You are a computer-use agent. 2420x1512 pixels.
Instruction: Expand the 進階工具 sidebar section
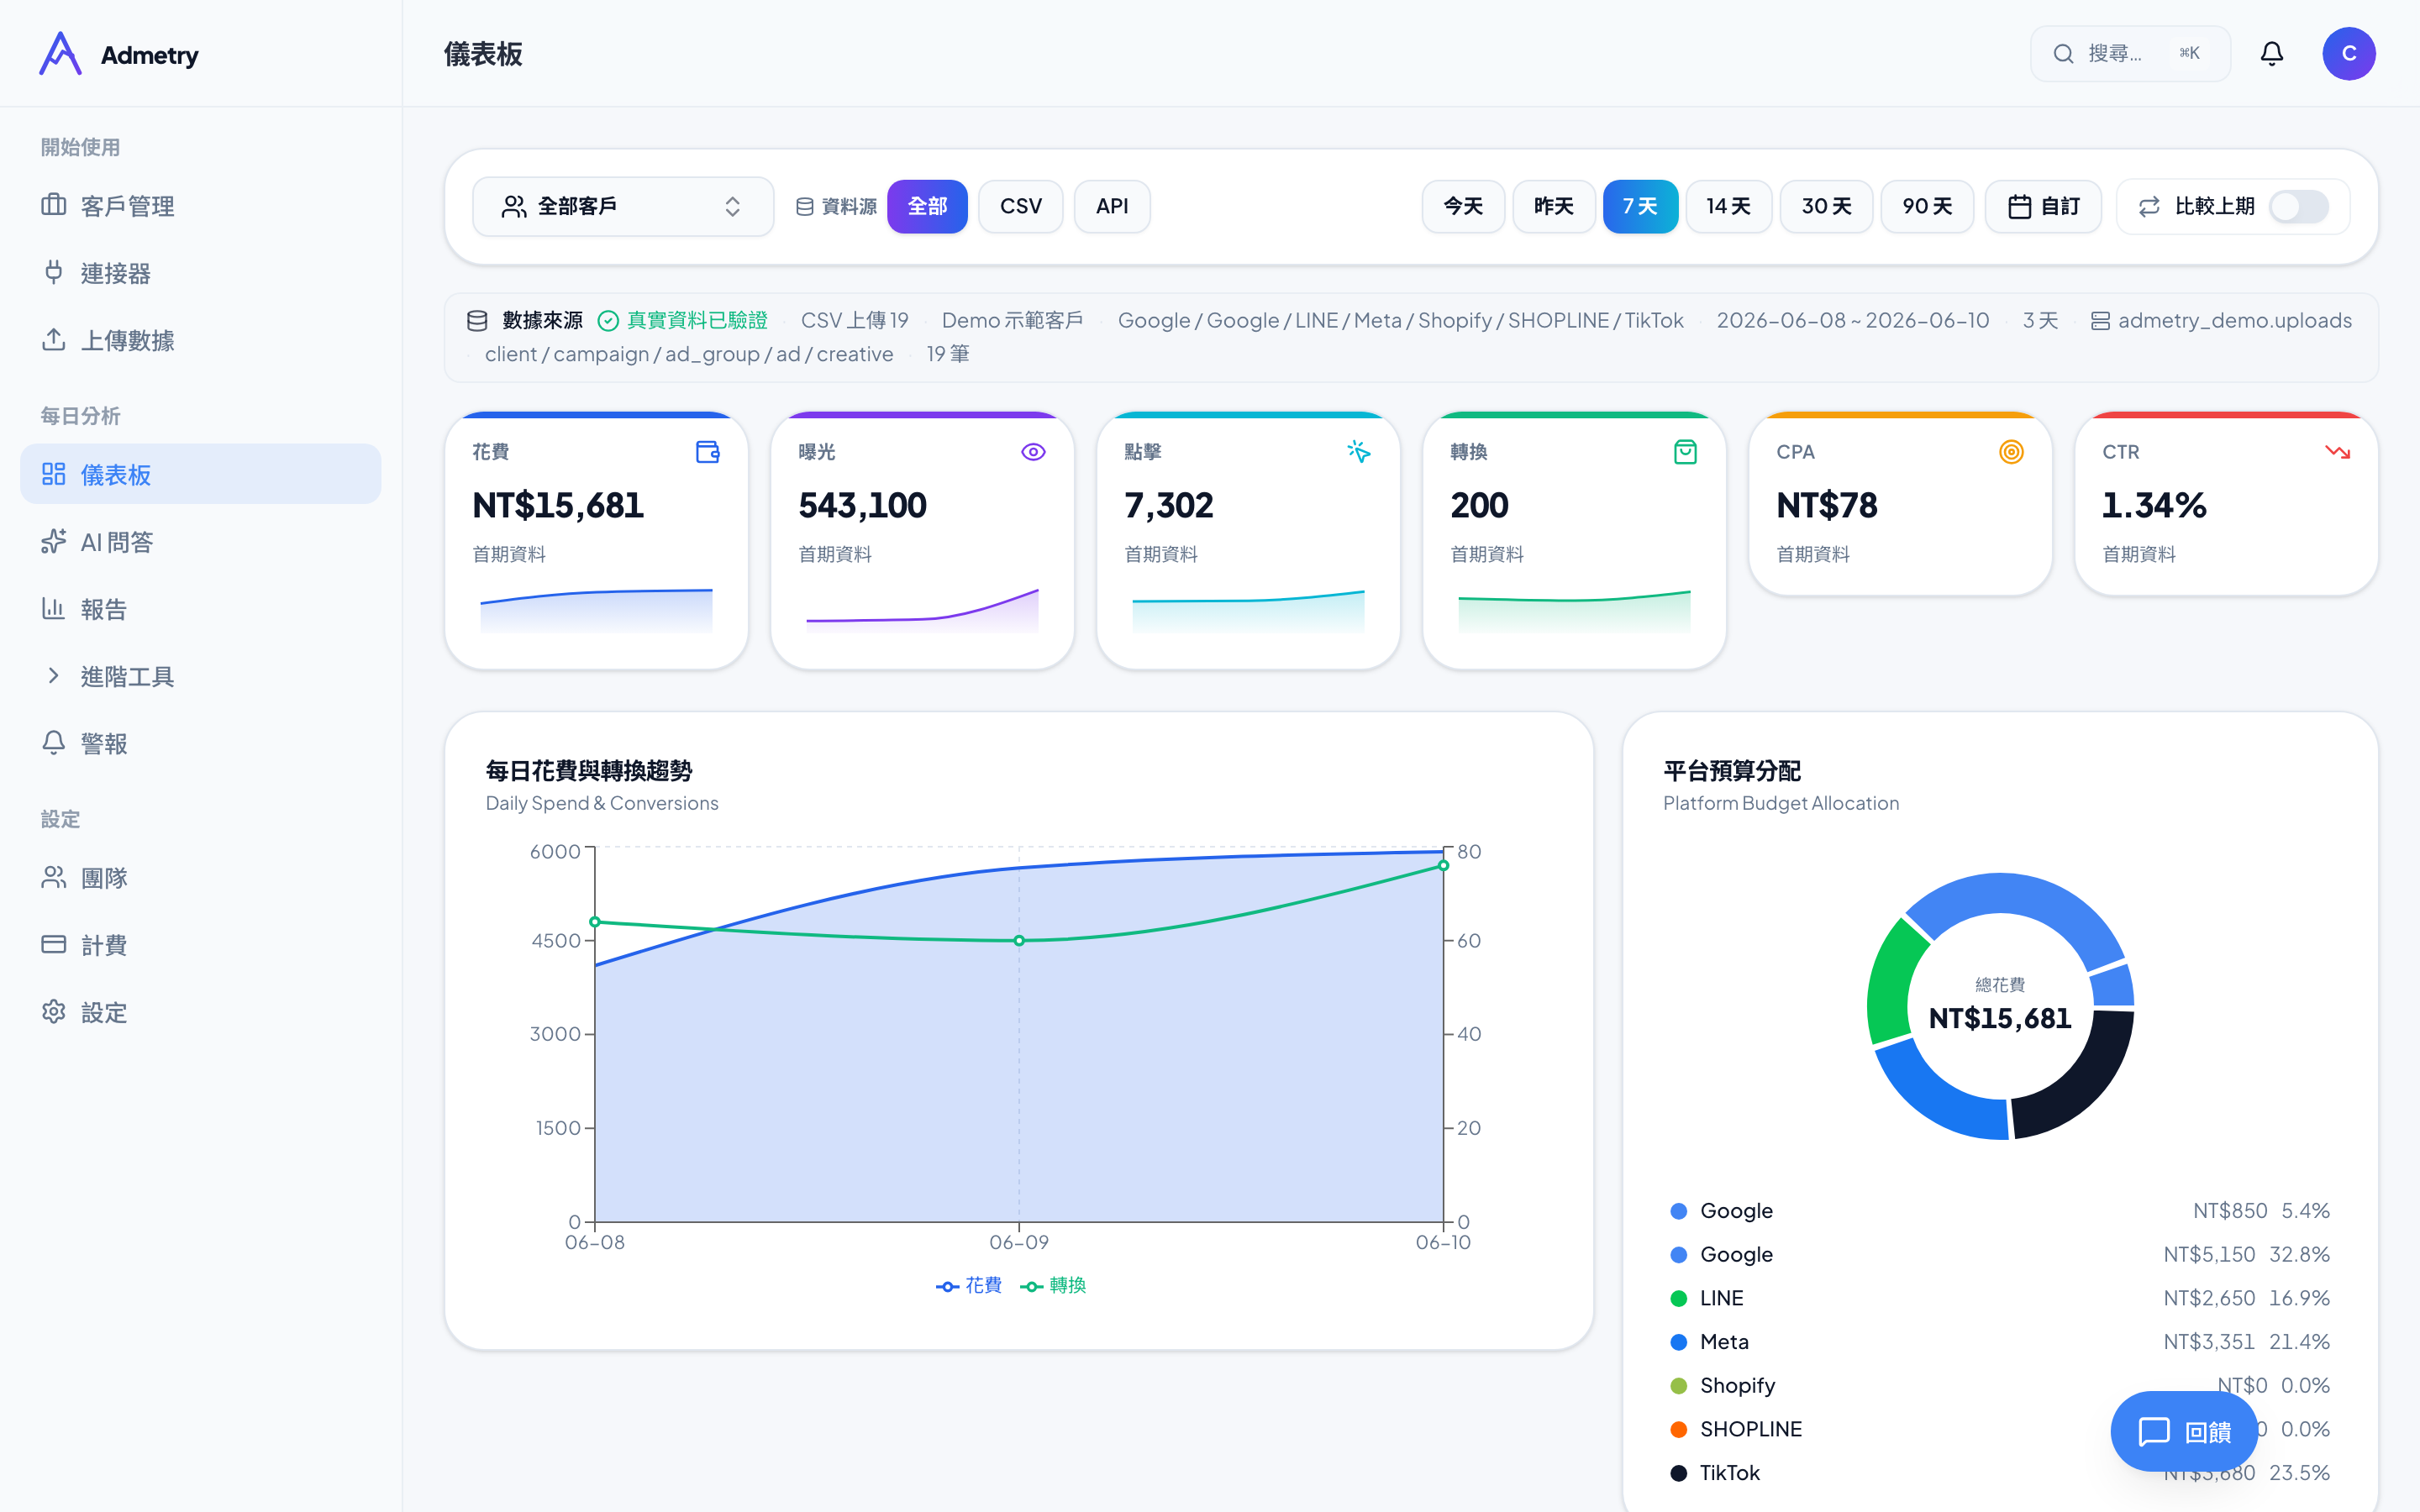(200, 676)
